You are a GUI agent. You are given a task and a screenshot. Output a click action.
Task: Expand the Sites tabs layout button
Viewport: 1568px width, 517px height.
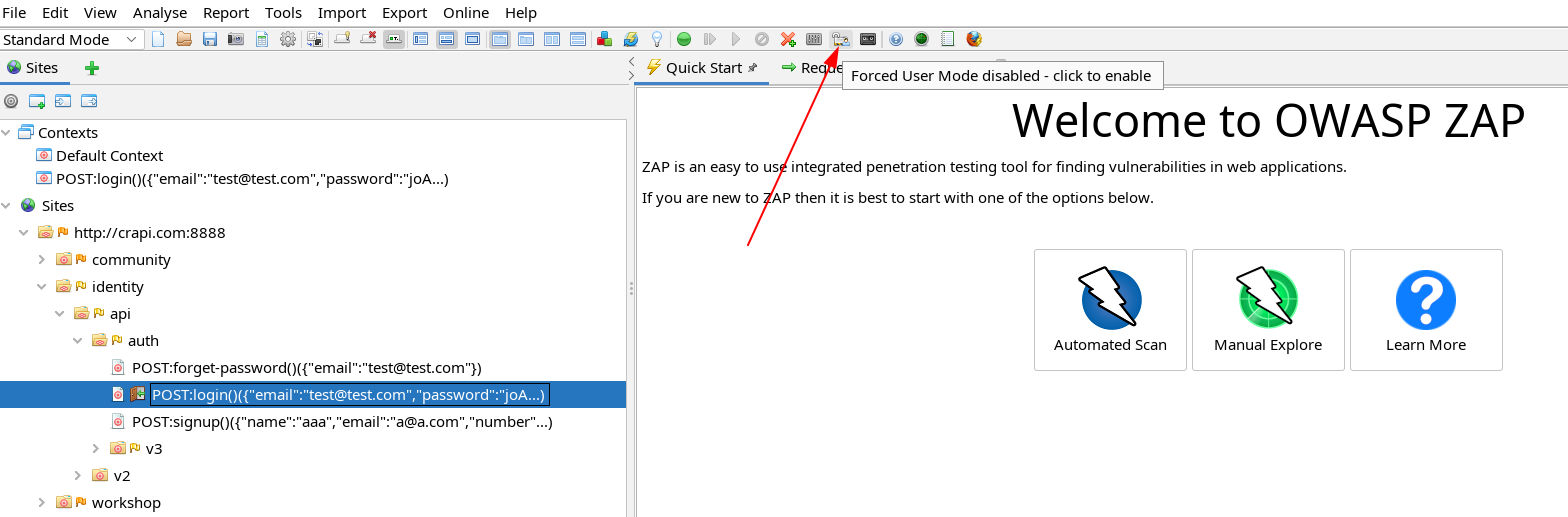tap(420, 39)
